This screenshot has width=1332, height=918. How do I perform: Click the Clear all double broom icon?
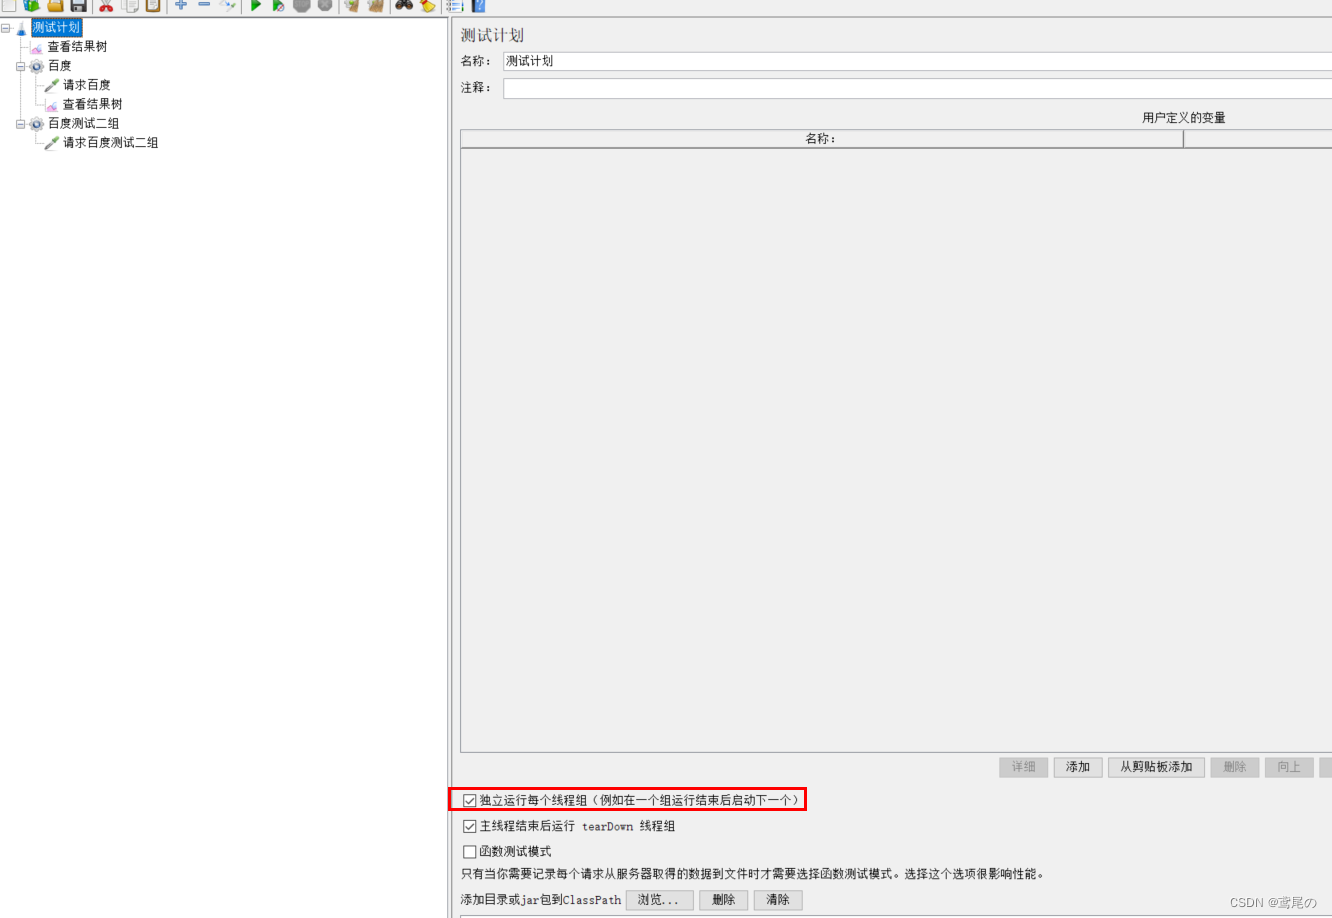(376, 5)
